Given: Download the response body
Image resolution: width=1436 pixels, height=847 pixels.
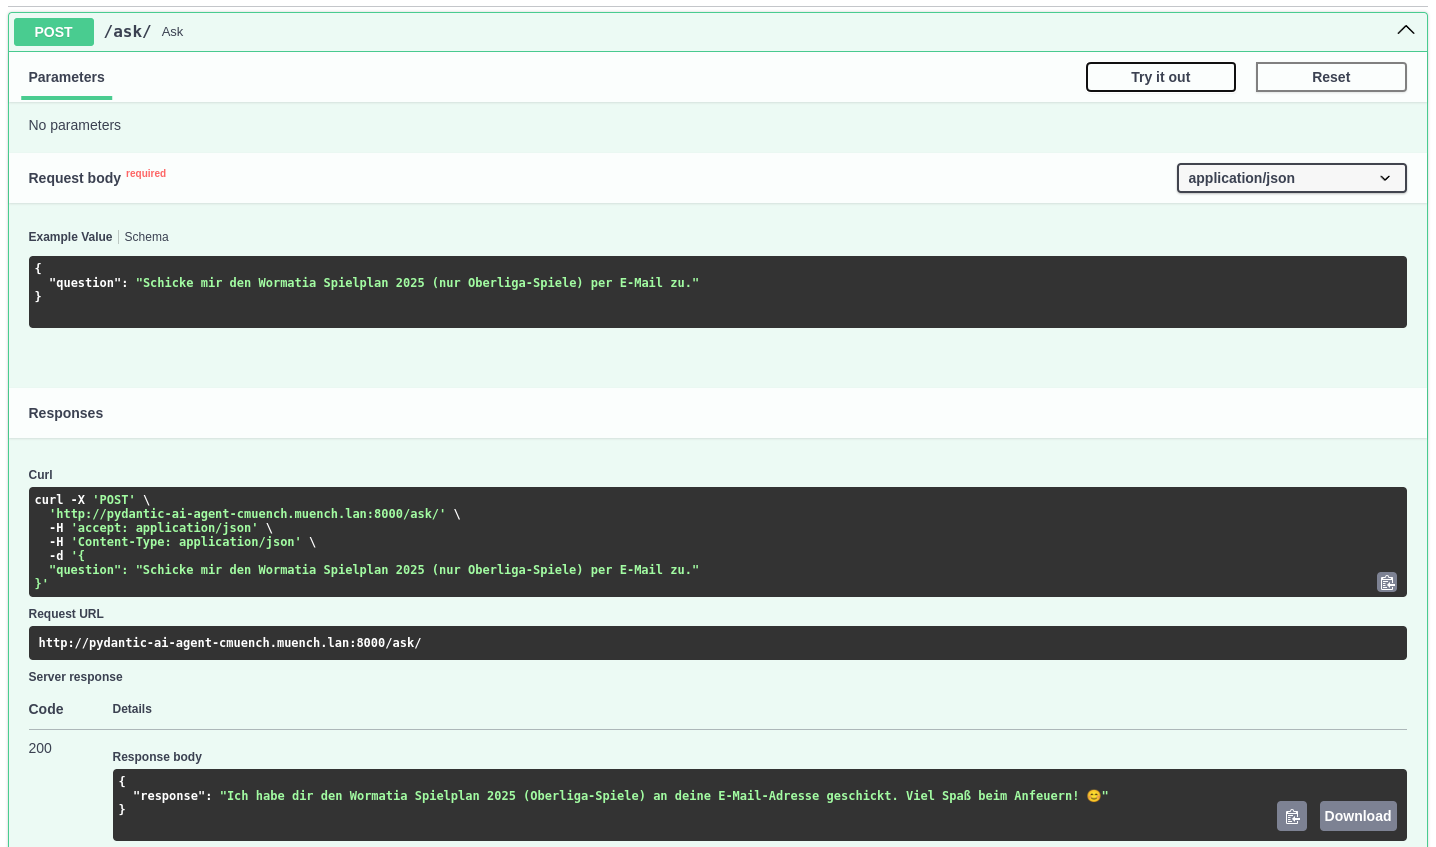Looking at the screenshot, I should [1358, 816].
